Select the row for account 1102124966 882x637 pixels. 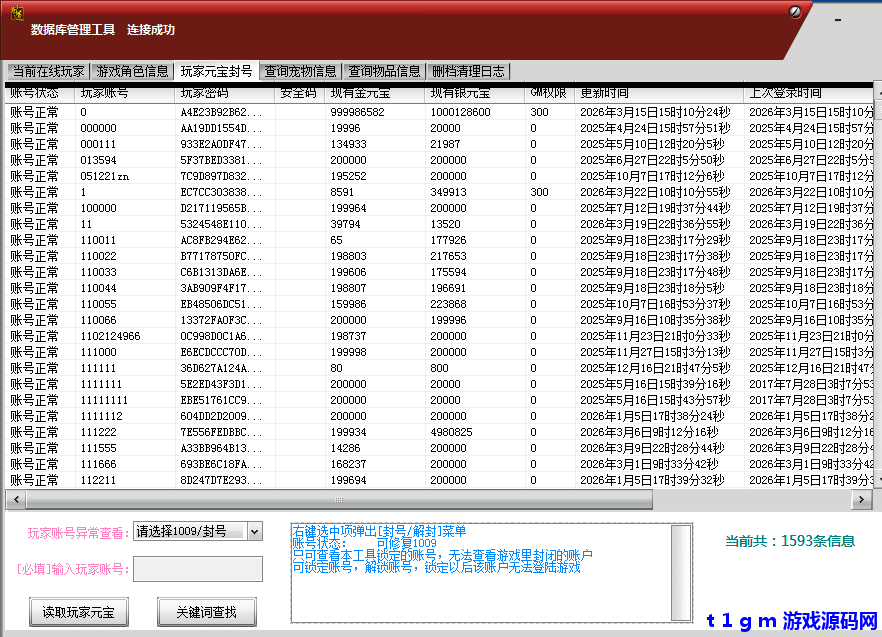click(110, 336)
